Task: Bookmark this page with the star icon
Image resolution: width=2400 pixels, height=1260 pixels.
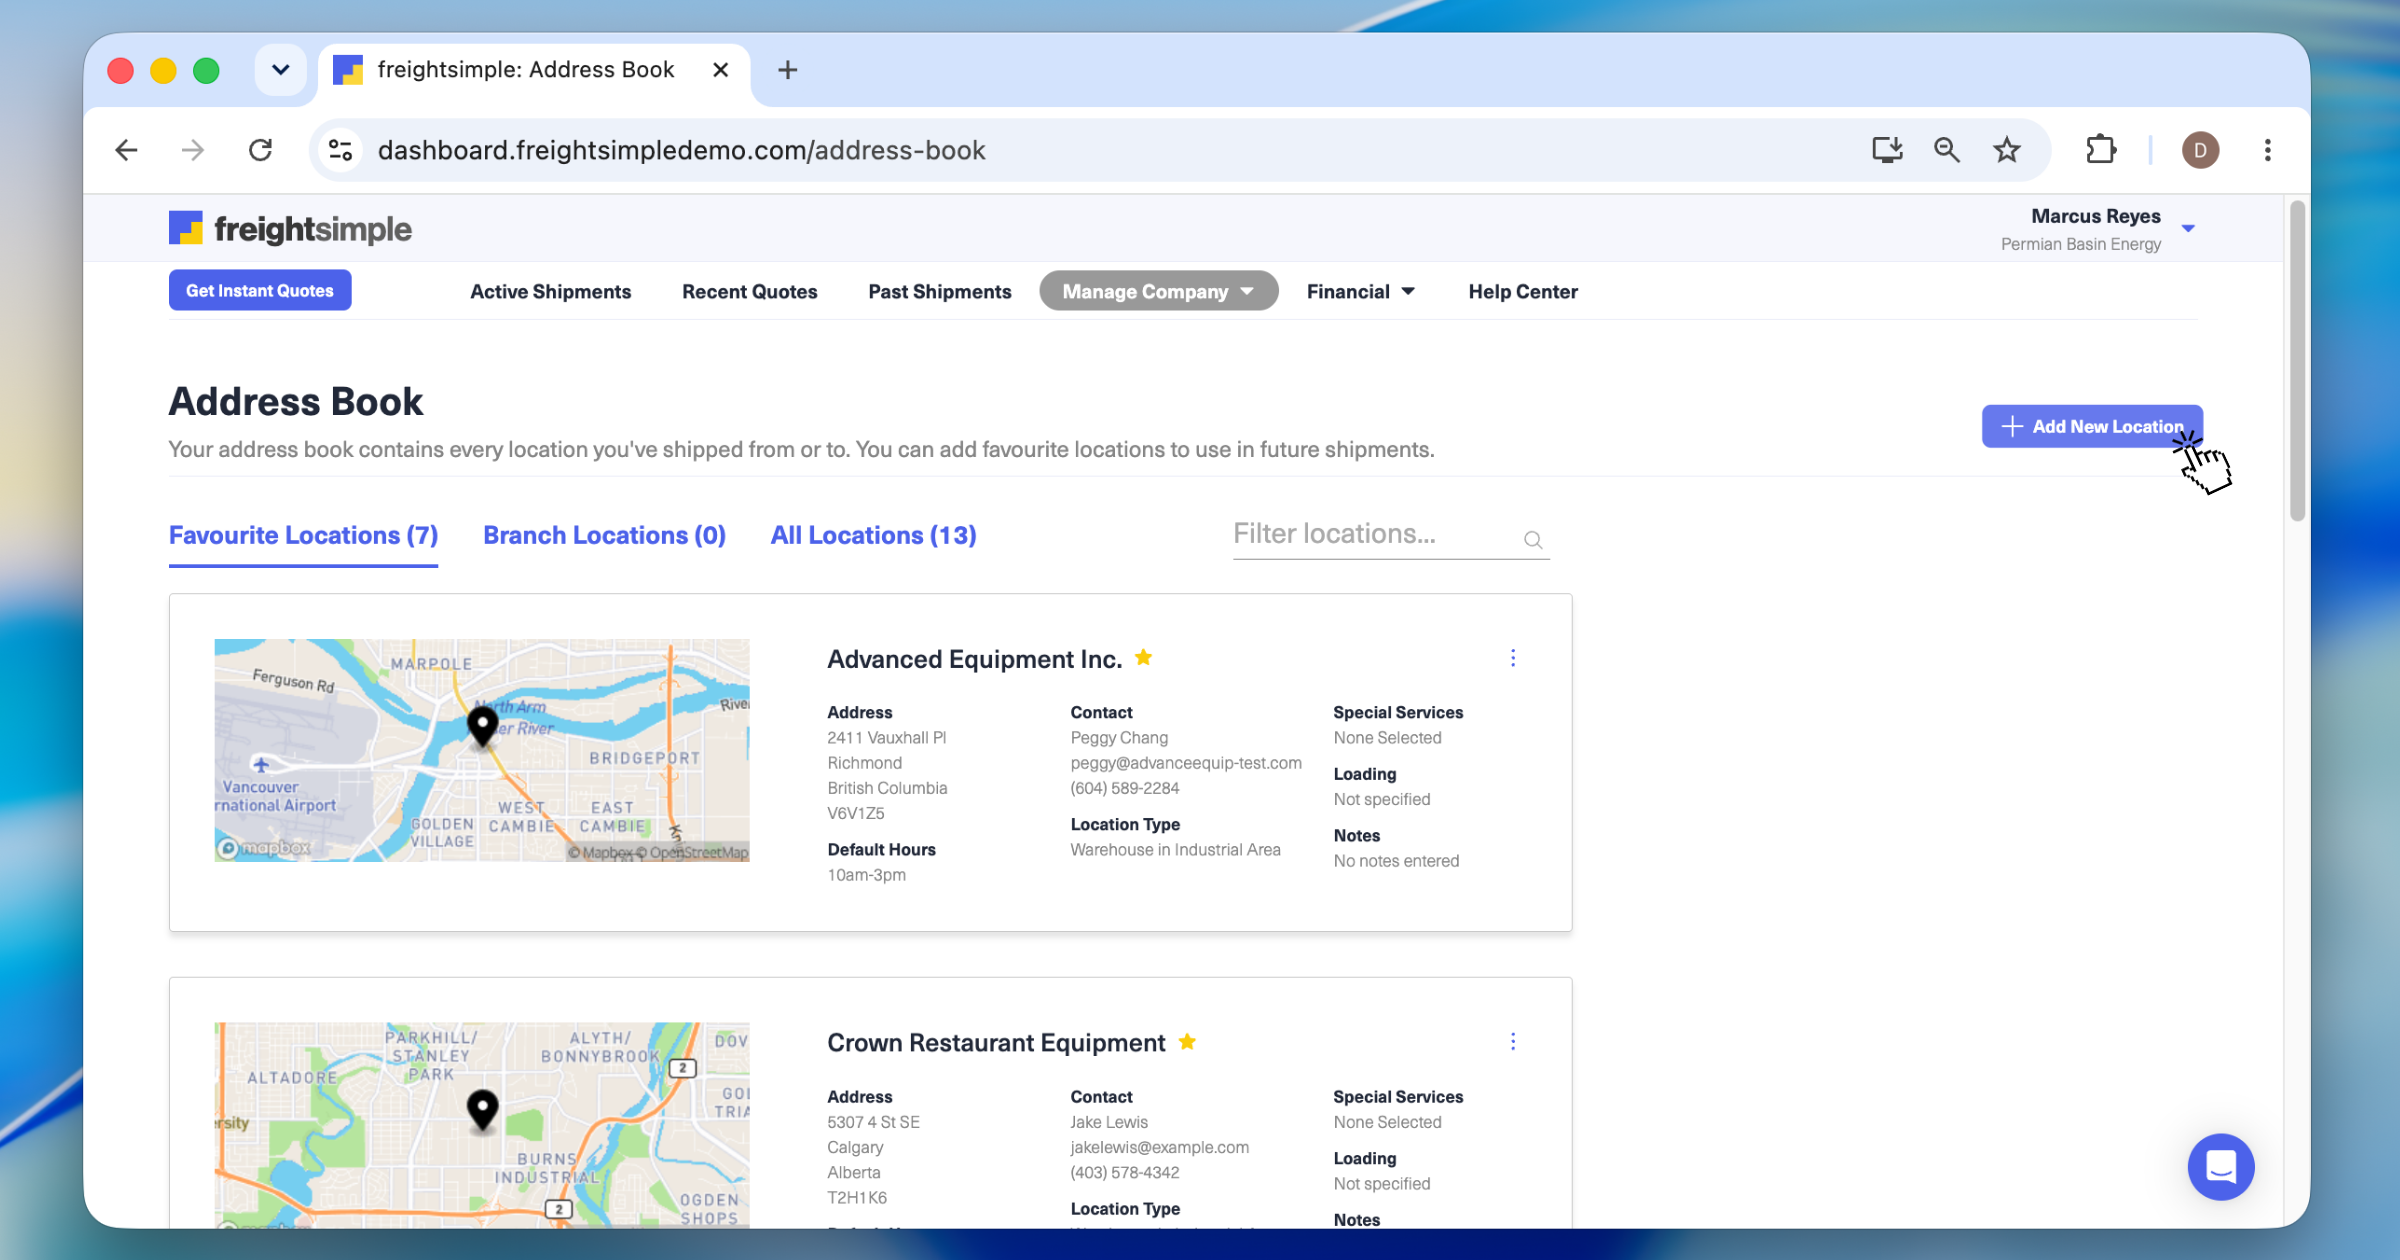Action: 2006,150
